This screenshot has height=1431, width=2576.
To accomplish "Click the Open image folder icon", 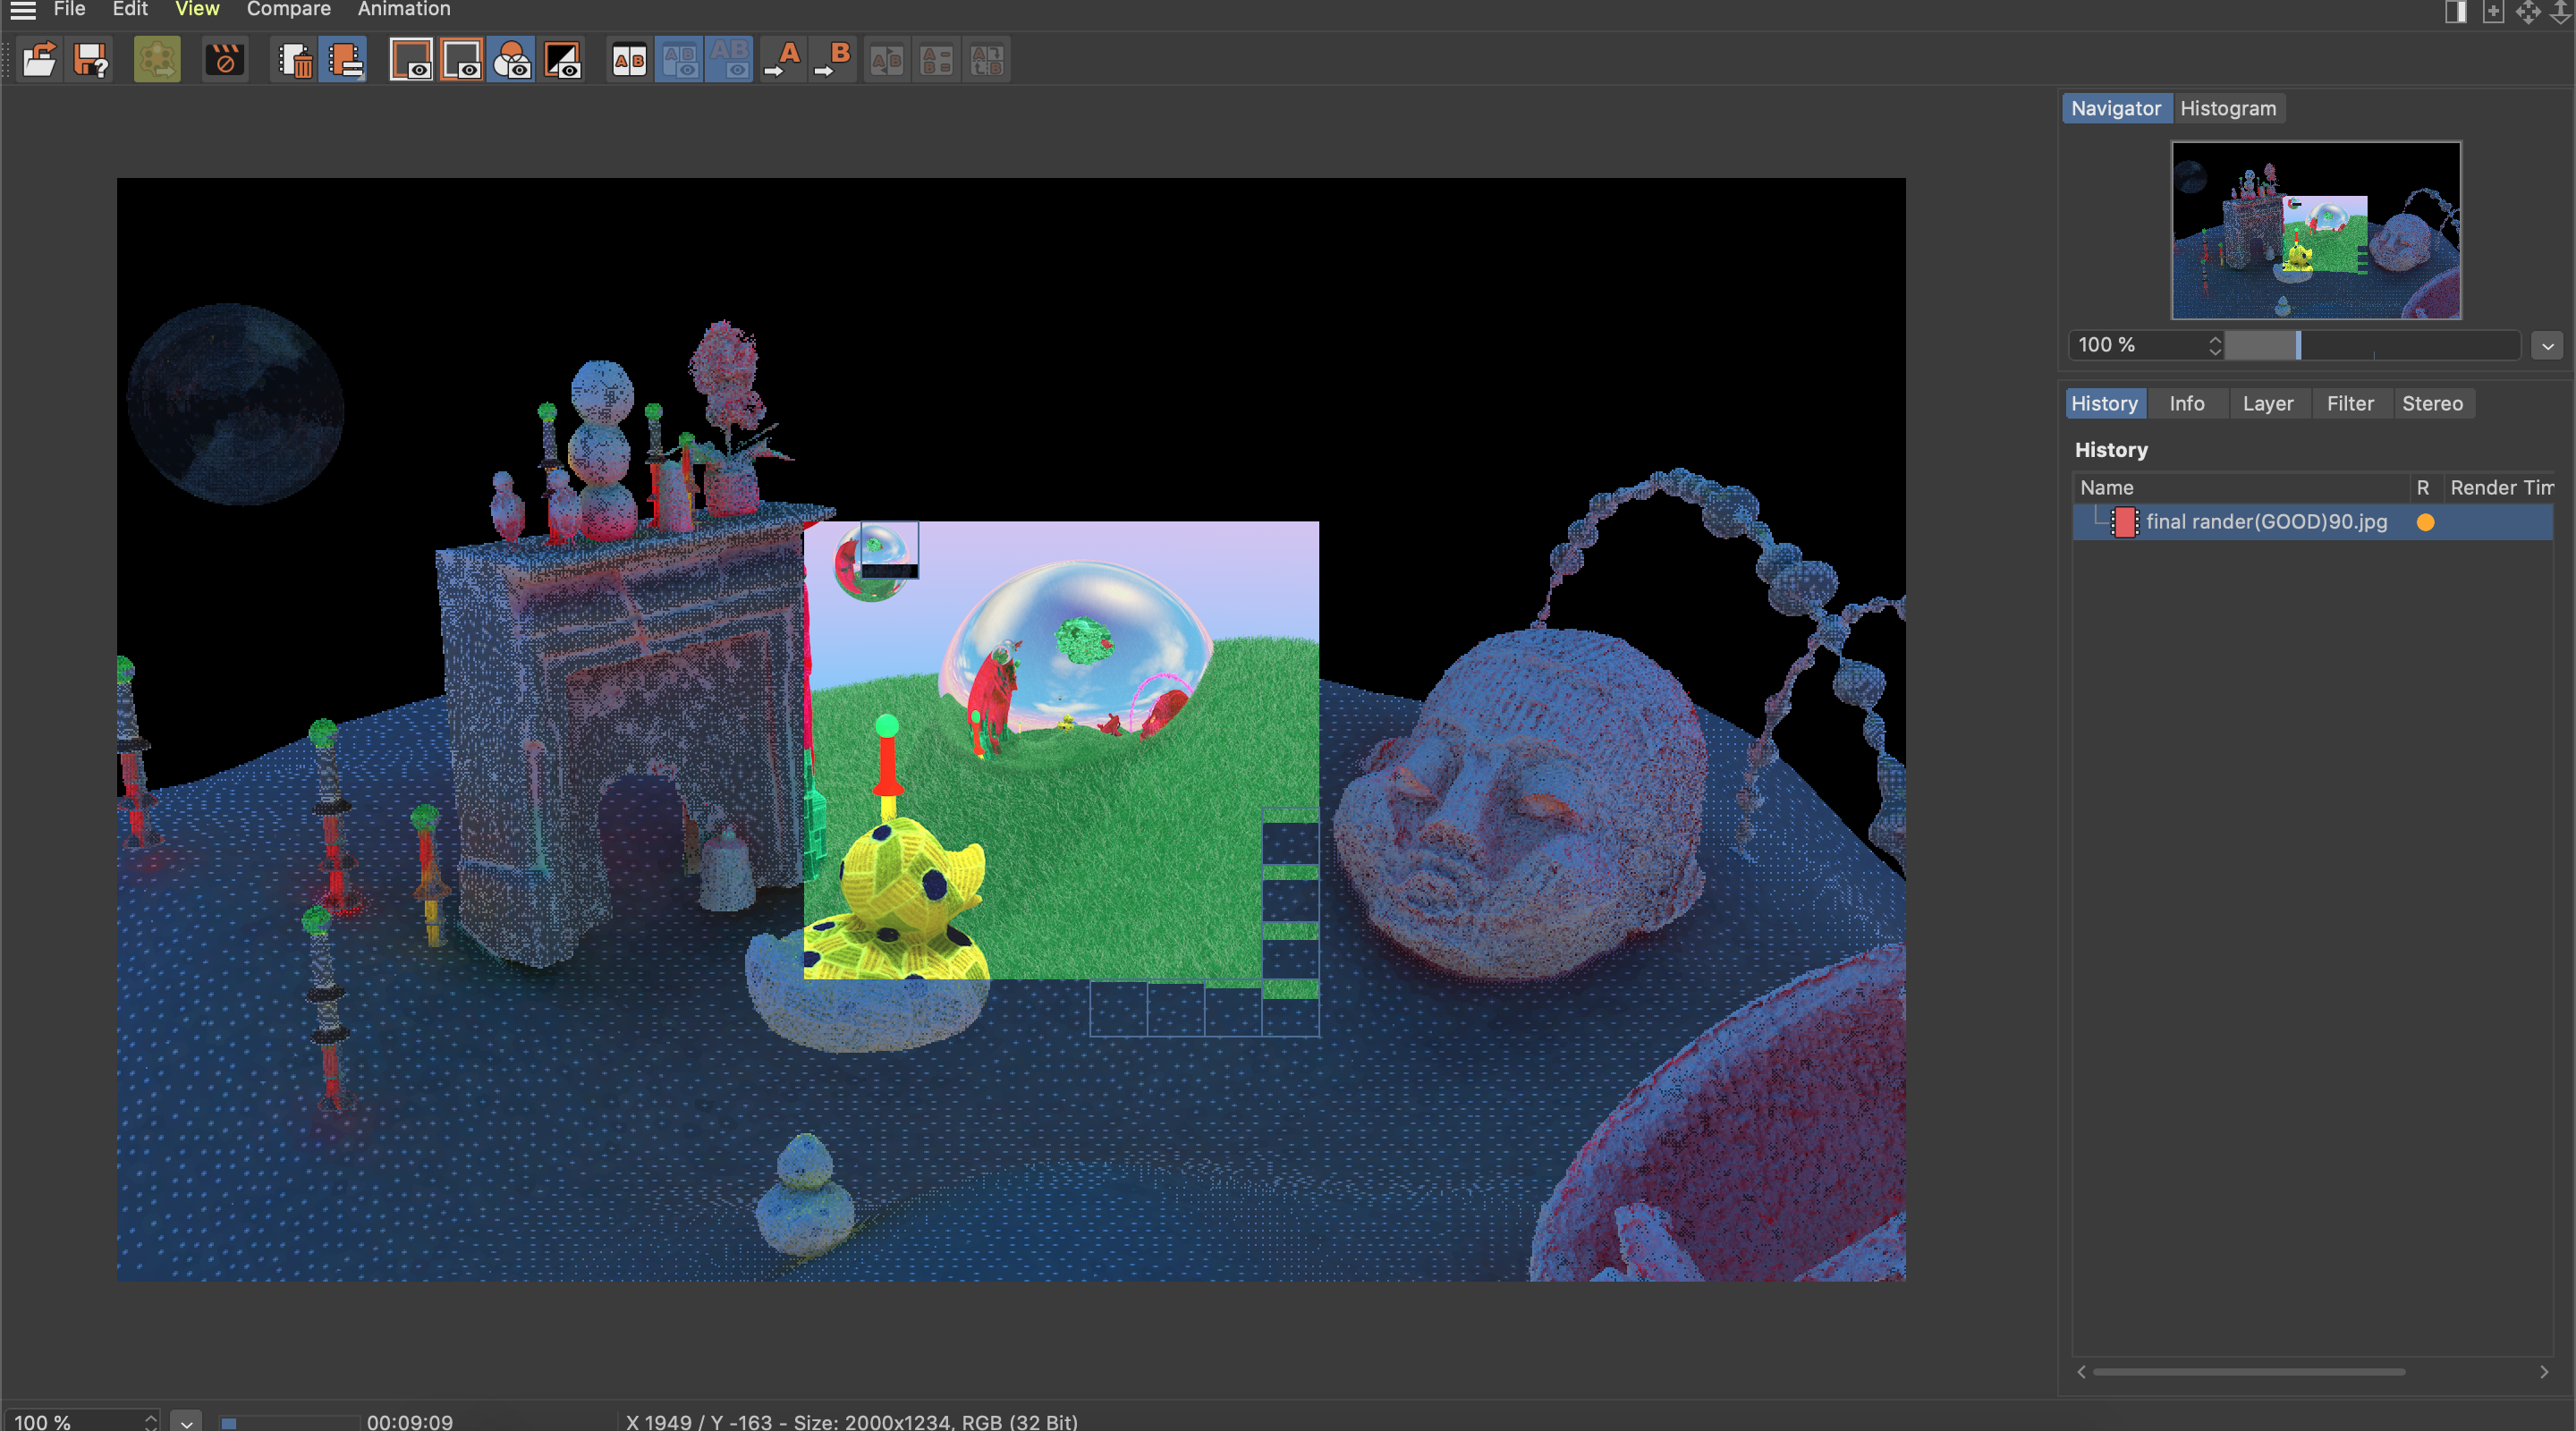I will 39,60.
